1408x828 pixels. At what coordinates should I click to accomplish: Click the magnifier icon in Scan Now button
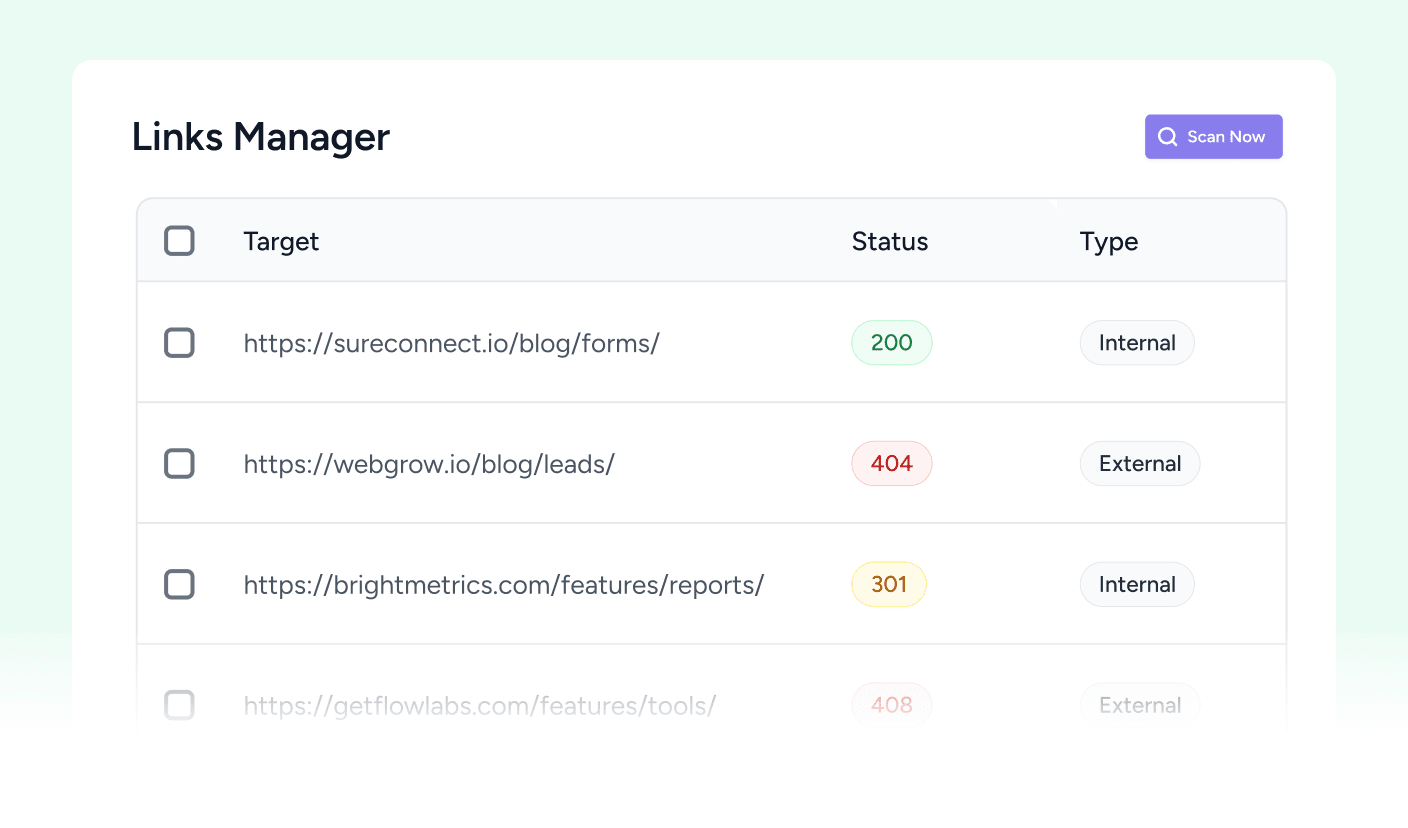[x=1167, y=136]
